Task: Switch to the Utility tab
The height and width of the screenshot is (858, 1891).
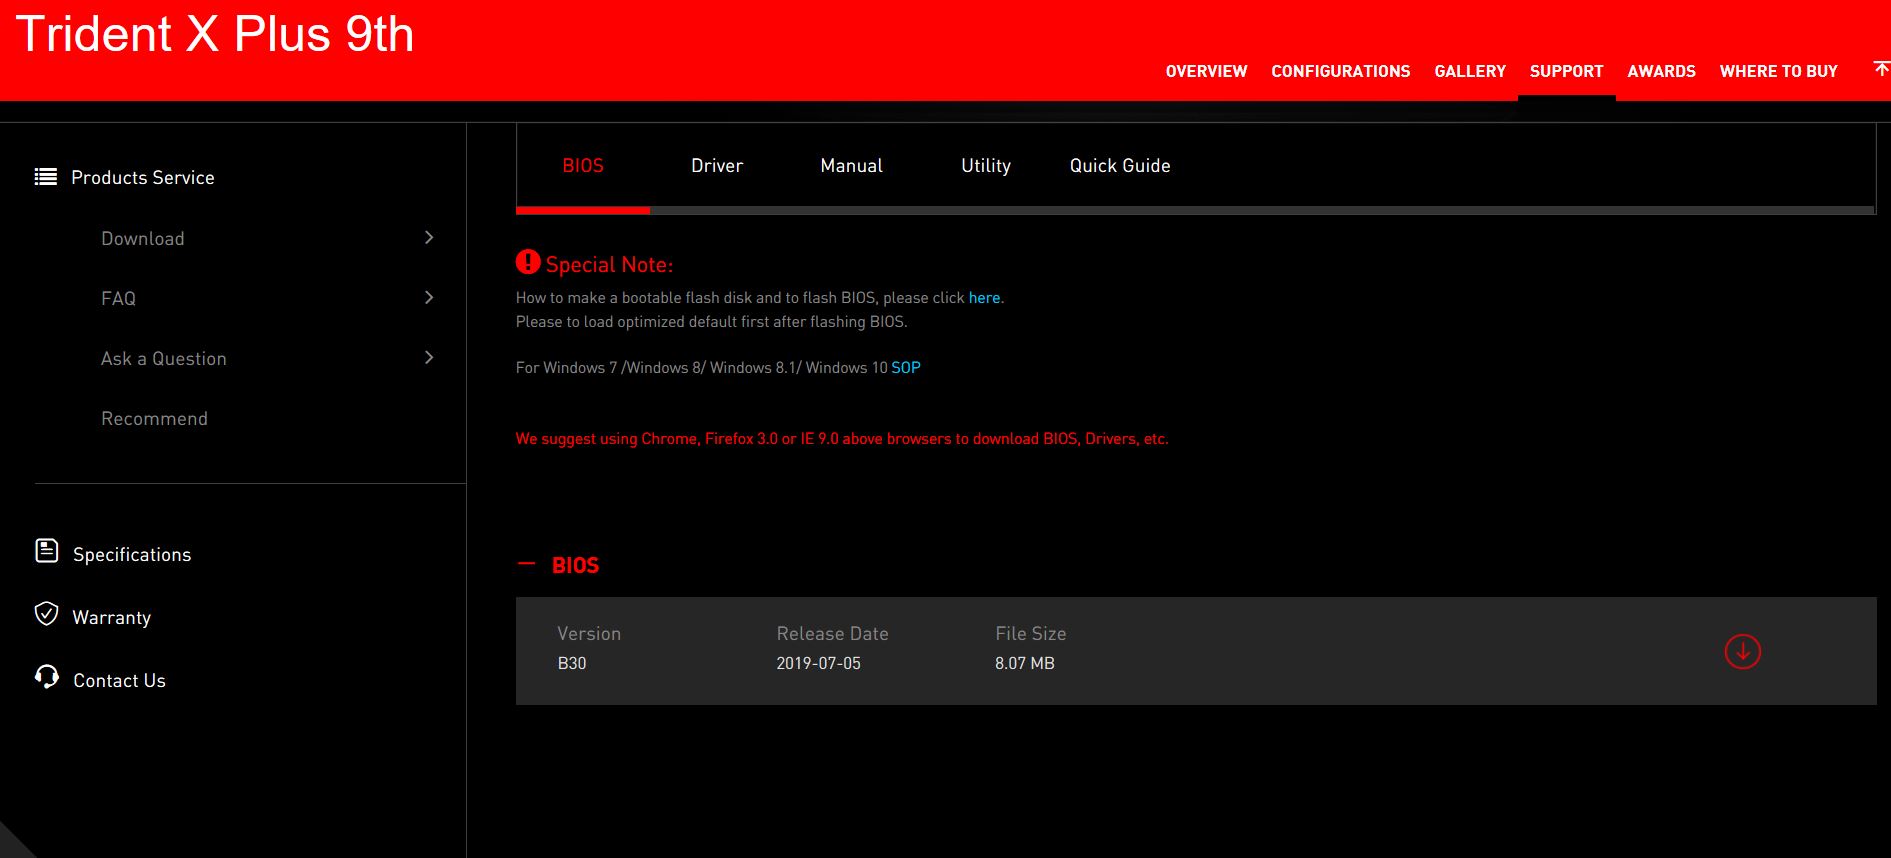Action: click(986, 166)
